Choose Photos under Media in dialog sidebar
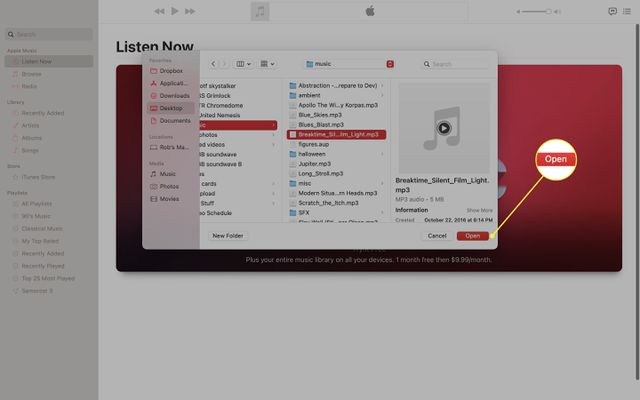 pos(169,186)
